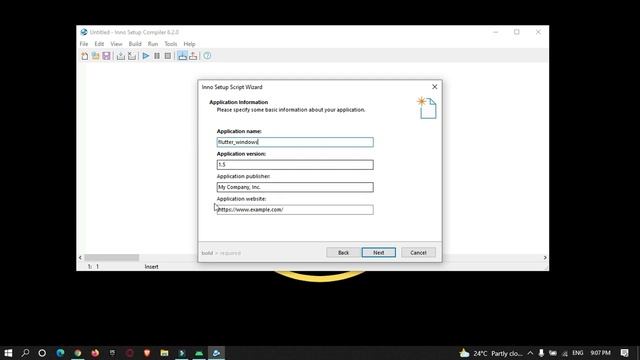Click the Application publisher input field
The height and width of the screenshot is (360, 640).
pos(295,187)
